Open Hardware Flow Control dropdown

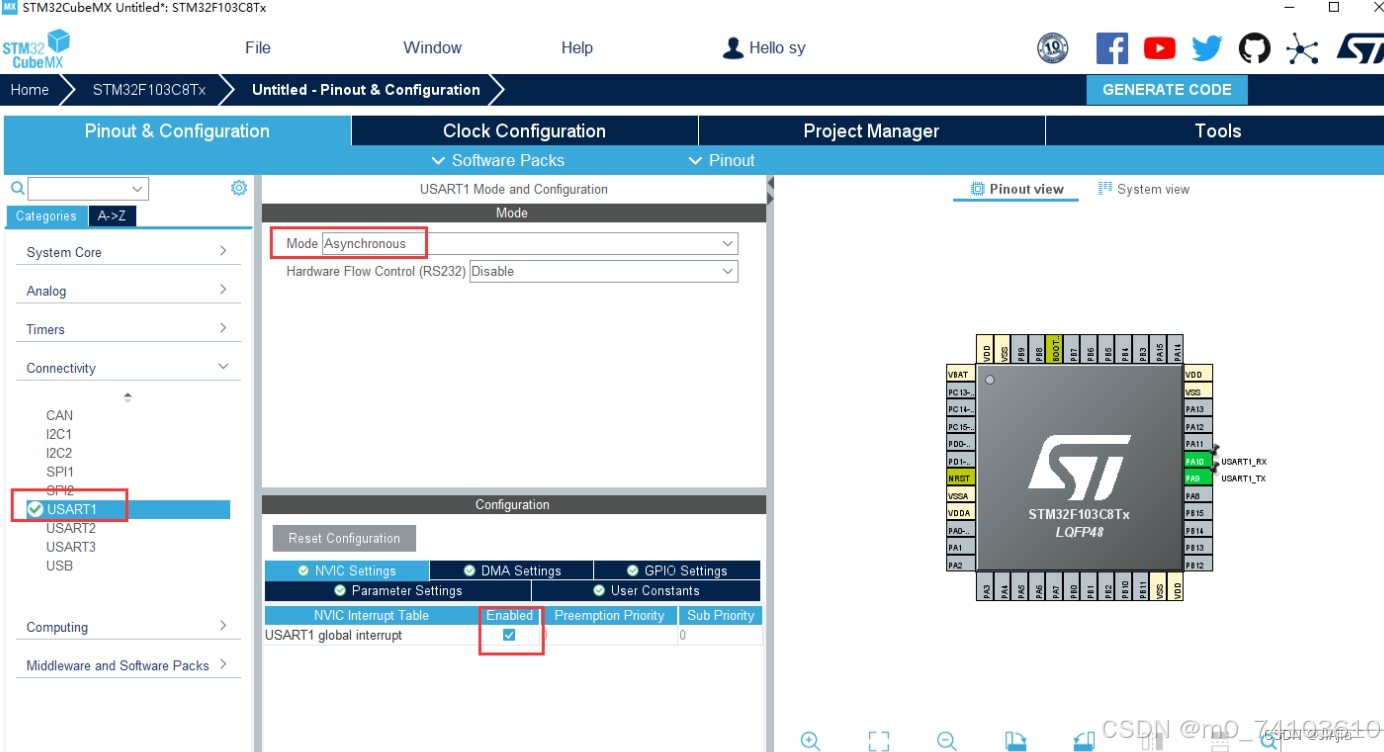[604, 271]
